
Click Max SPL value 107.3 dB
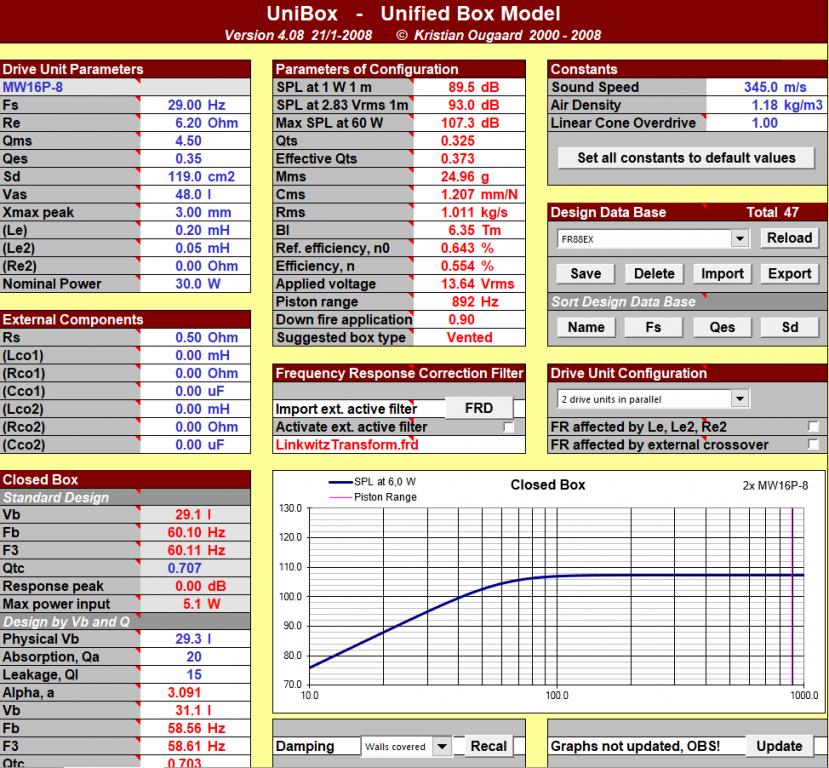click(469, 123)
